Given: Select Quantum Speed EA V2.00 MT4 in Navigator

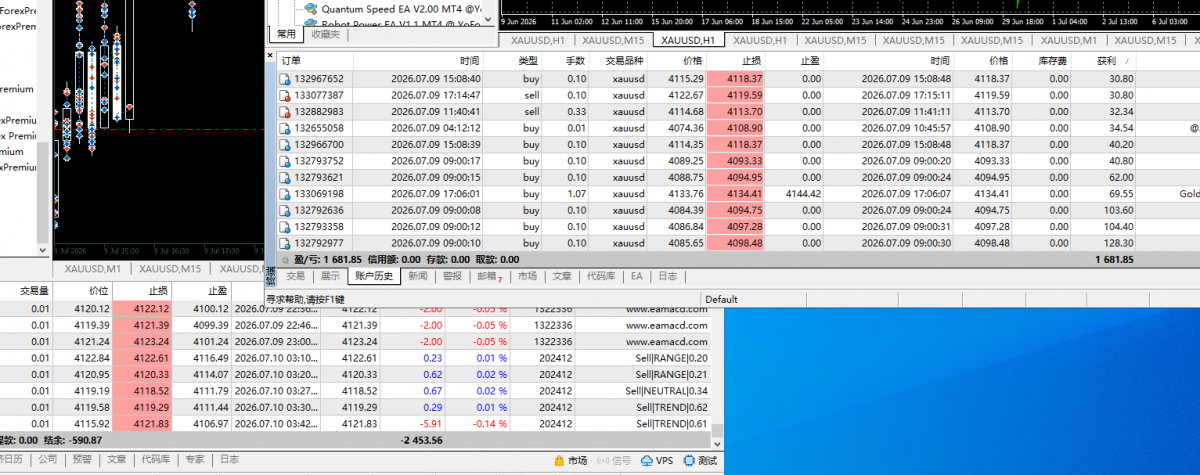Looking at the screenshot, I should click(400, 8).
